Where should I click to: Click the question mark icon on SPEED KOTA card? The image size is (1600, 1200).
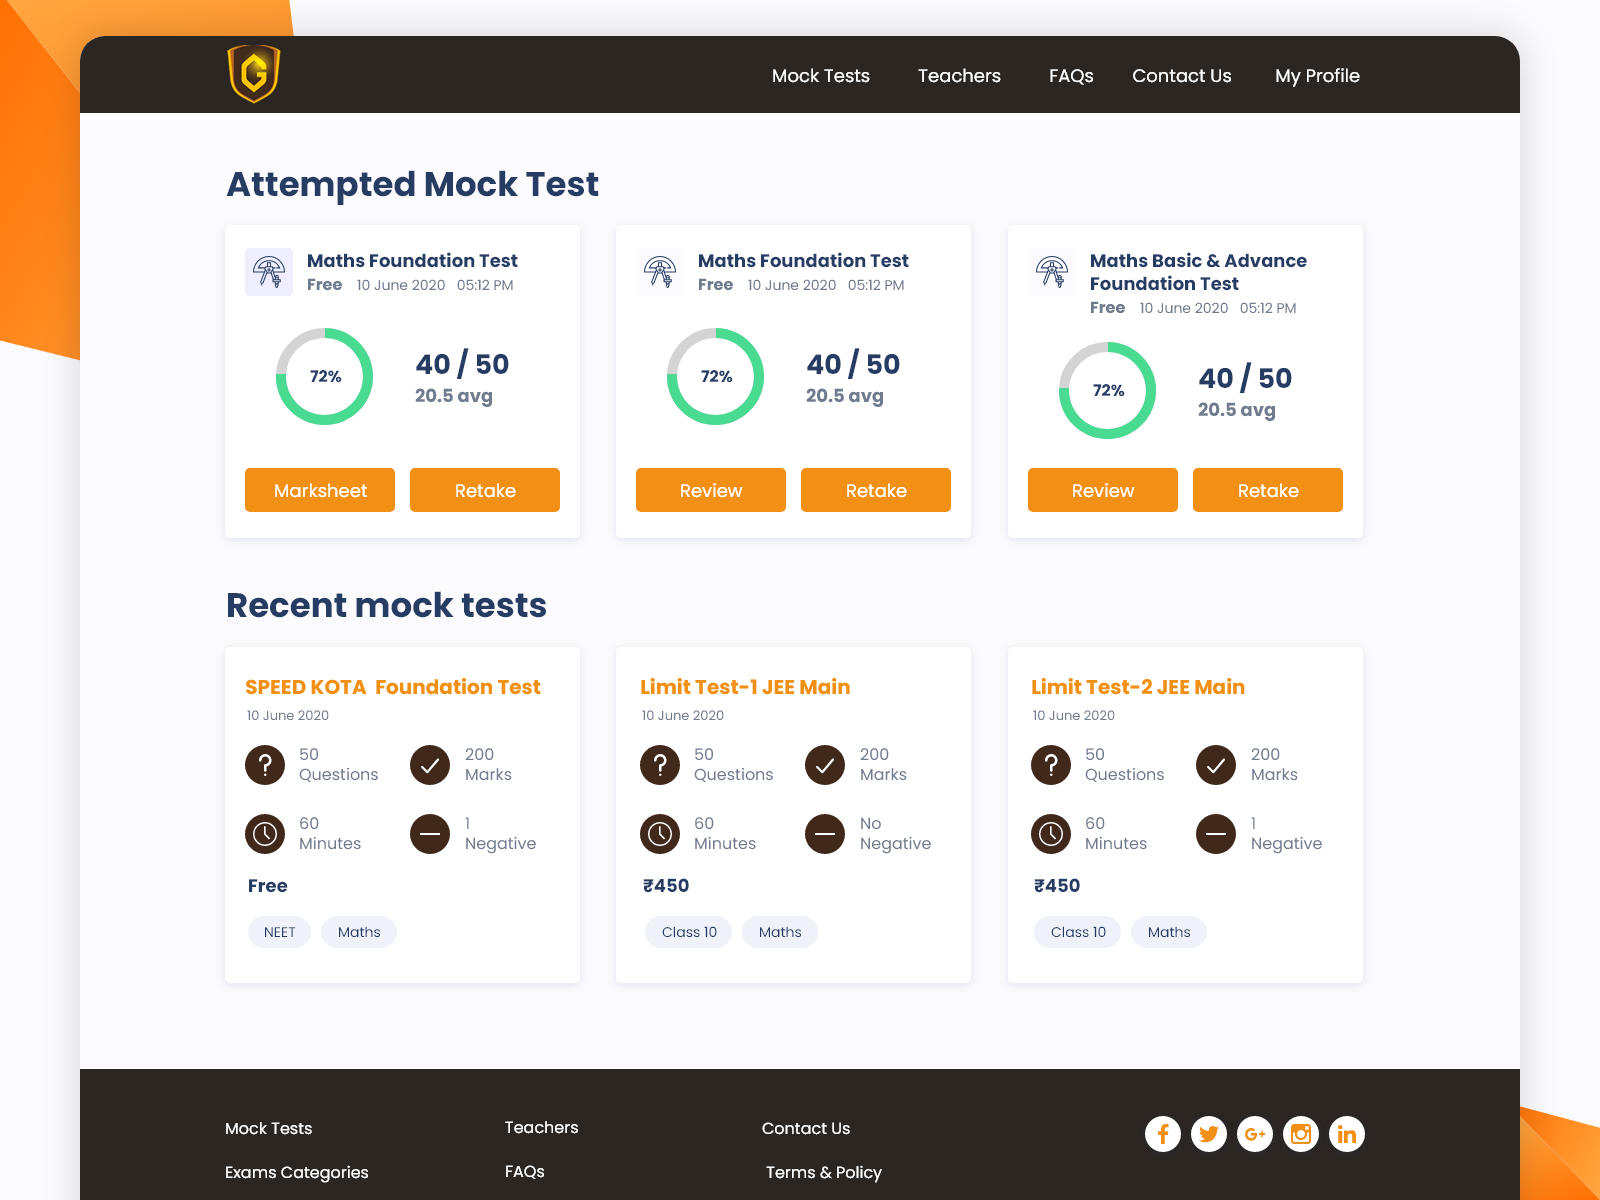pyautogui.click(x=265, y=765)
